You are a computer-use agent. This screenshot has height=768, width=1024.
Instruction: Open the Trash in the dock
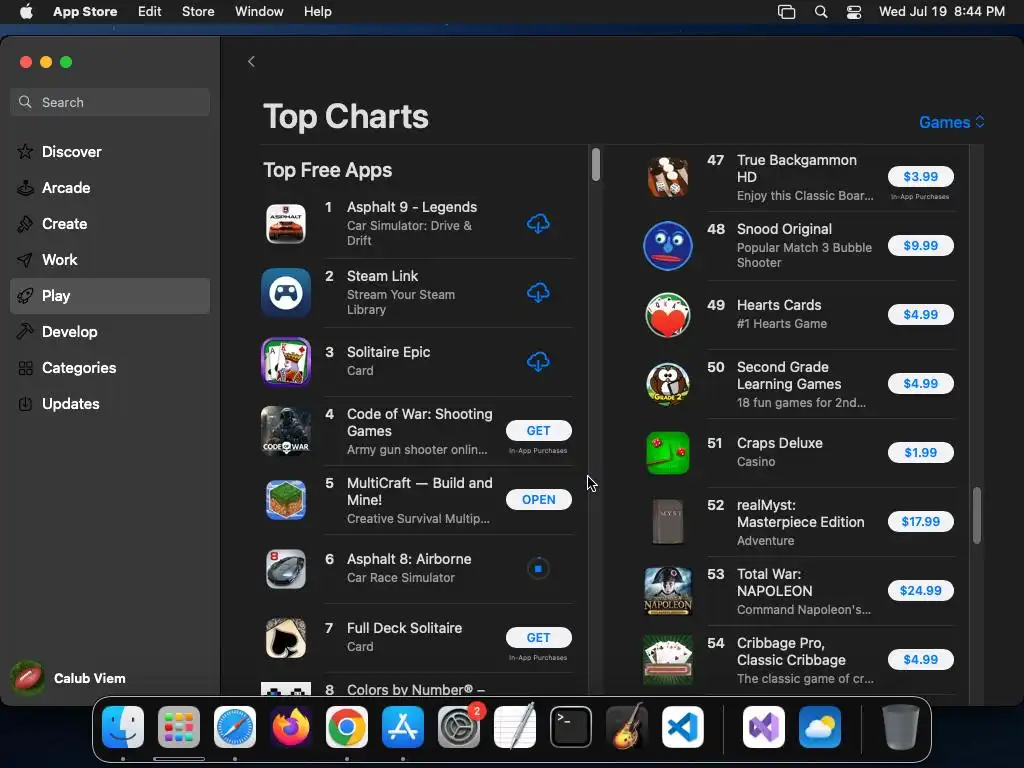tap(901, 727)
